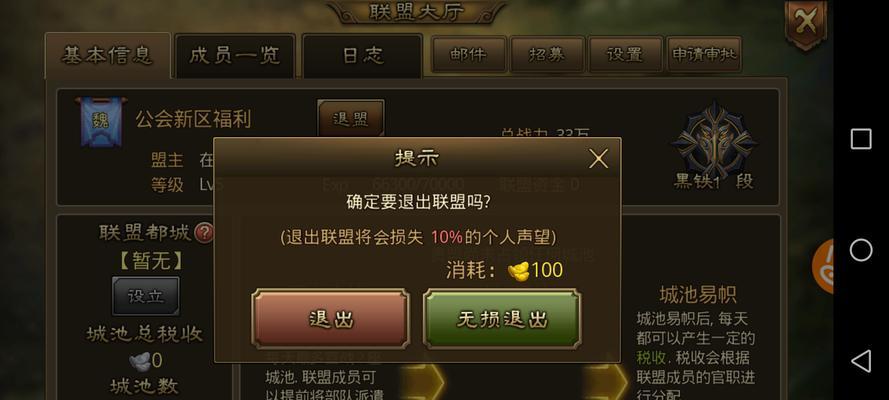Choose the green 无损退出 button

[502, 318]
